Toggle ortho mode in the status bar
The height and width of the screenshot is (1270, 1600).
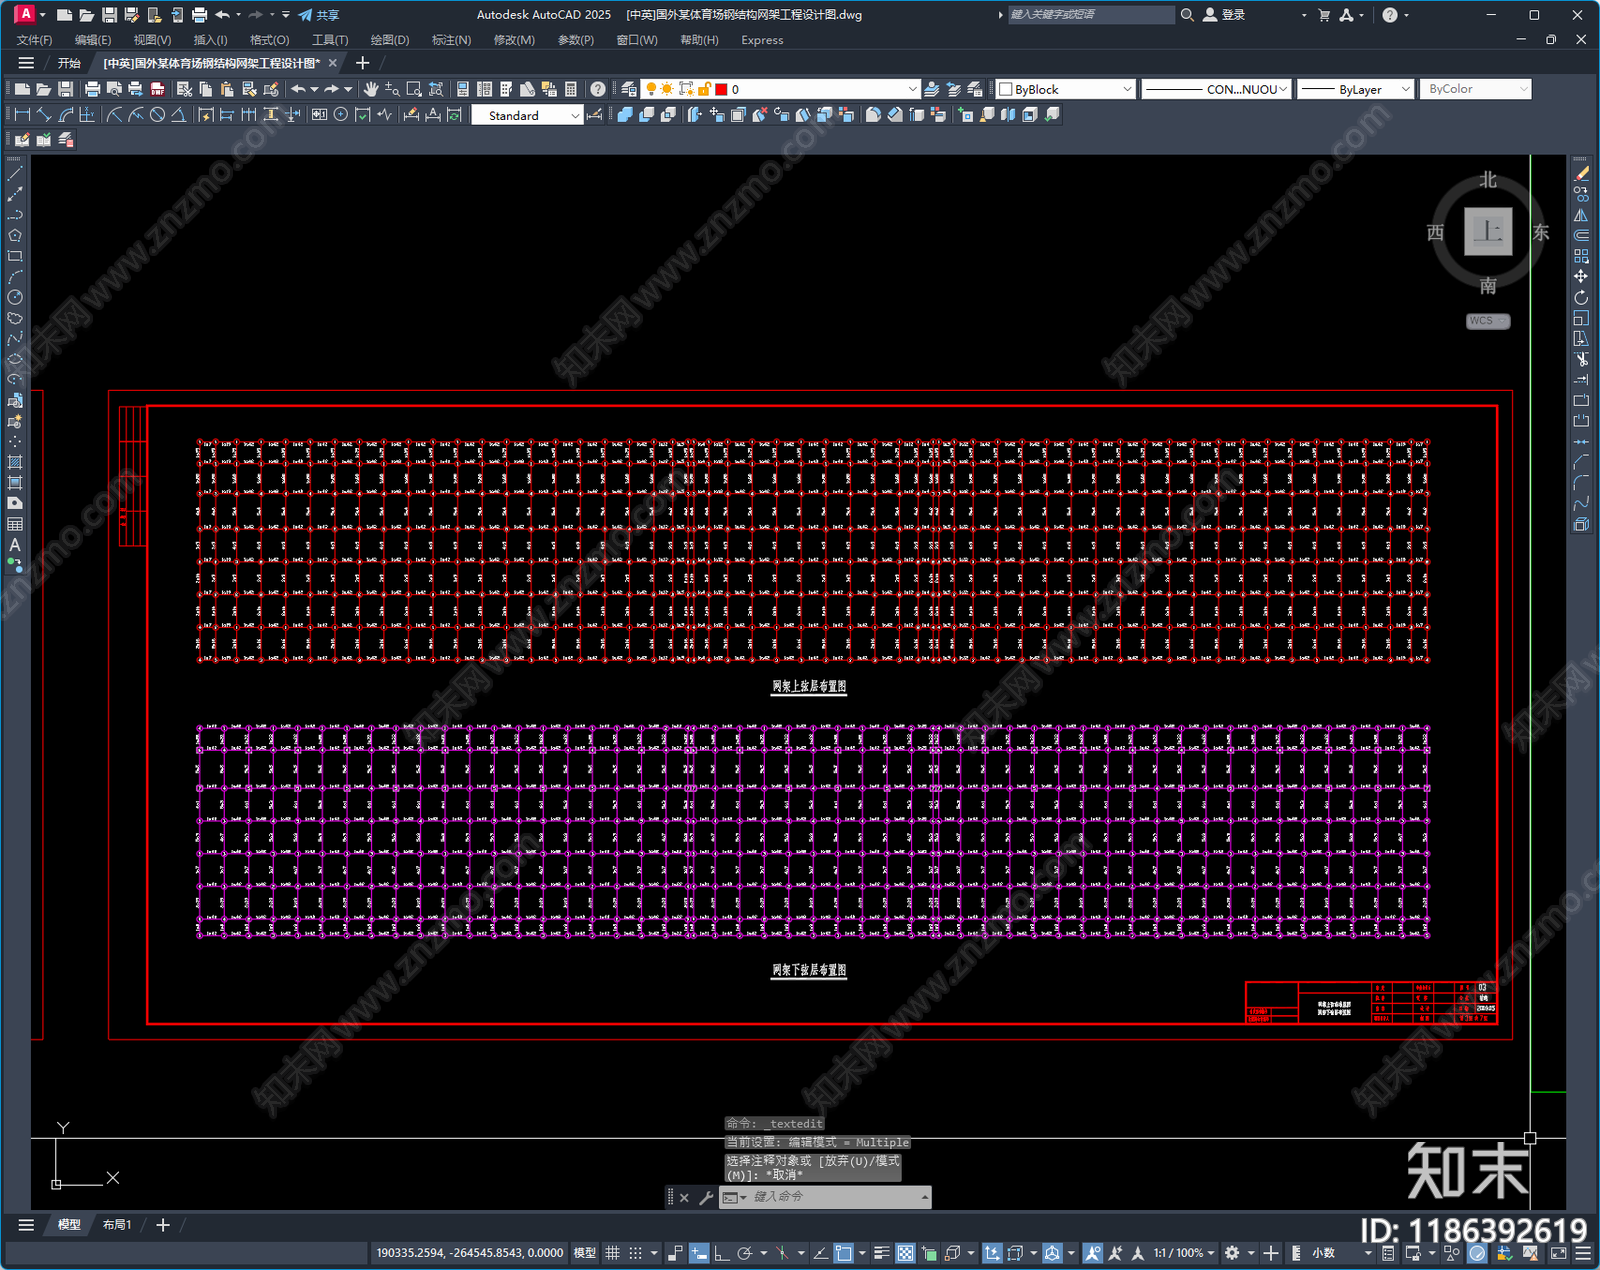[x=721, y=1253]
